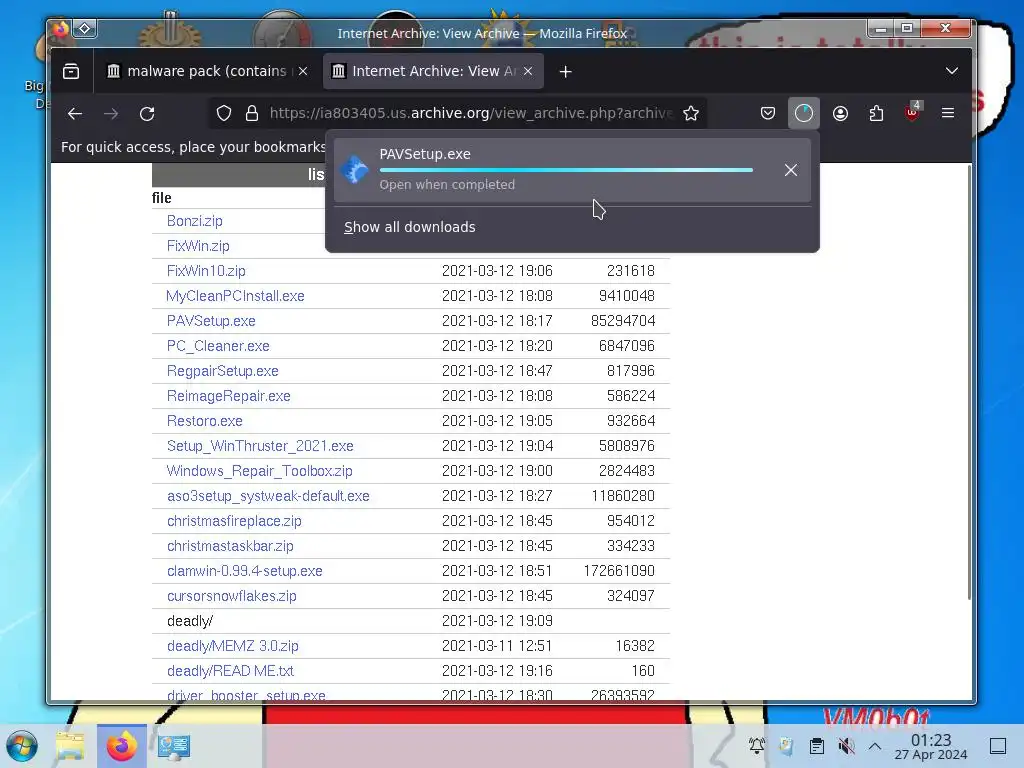Open uBlock Origin extension icon

pyautogui.click(x=912, y=112)
